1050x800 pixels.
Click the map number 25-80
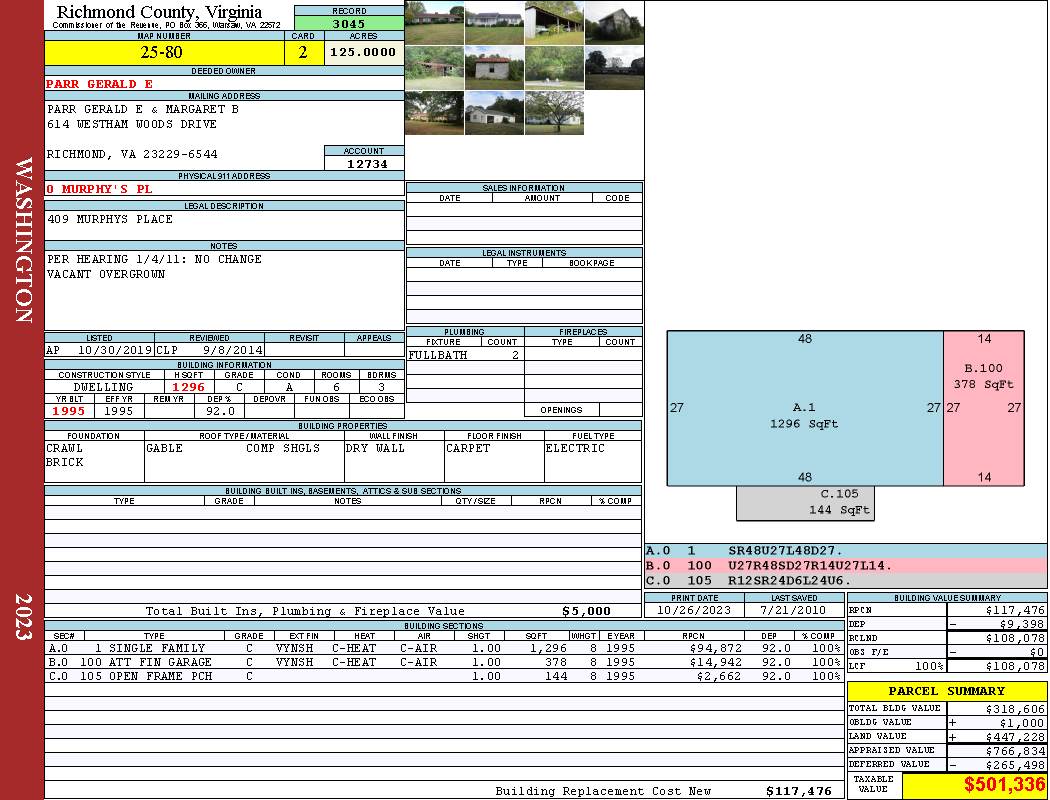(x=161, y=52)
